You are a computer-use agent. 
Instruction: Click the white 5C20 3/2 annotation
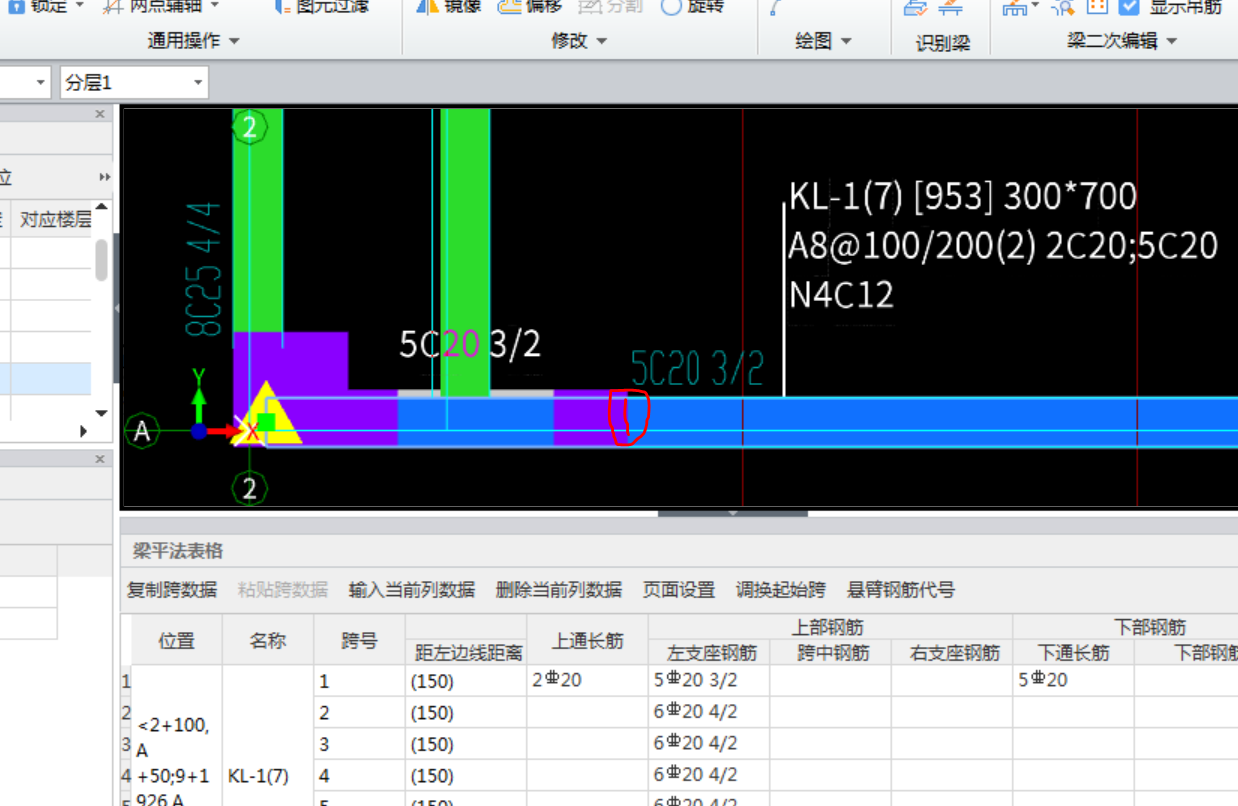470,345
